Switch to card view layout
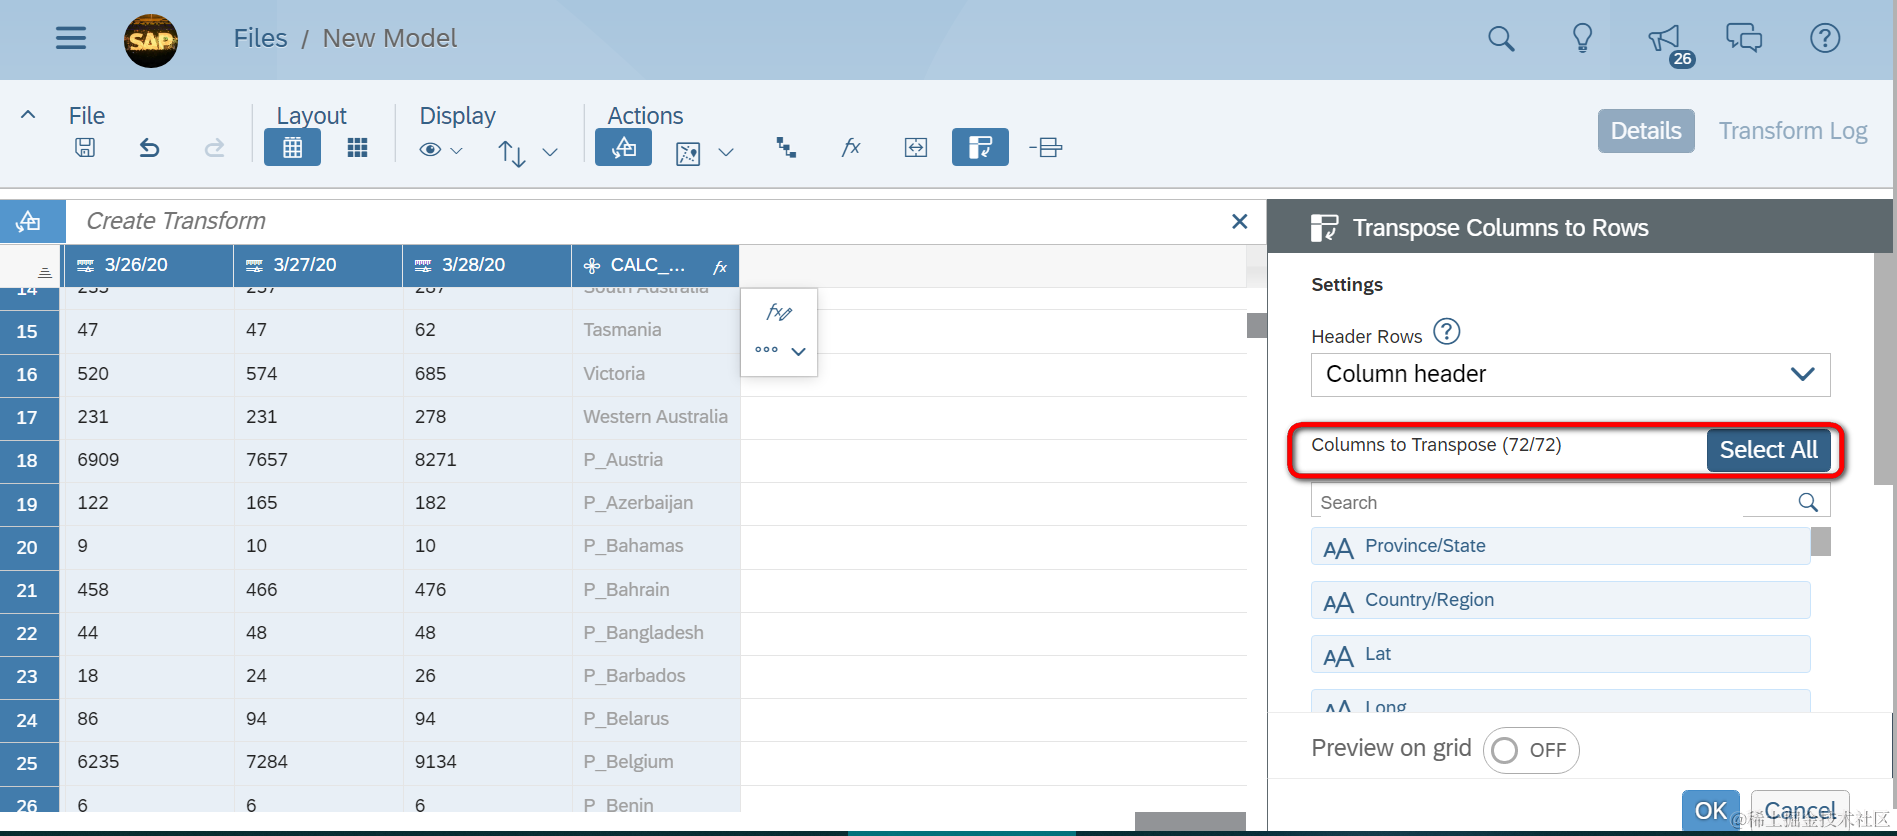1897x836 pixels. click(357, 148)
